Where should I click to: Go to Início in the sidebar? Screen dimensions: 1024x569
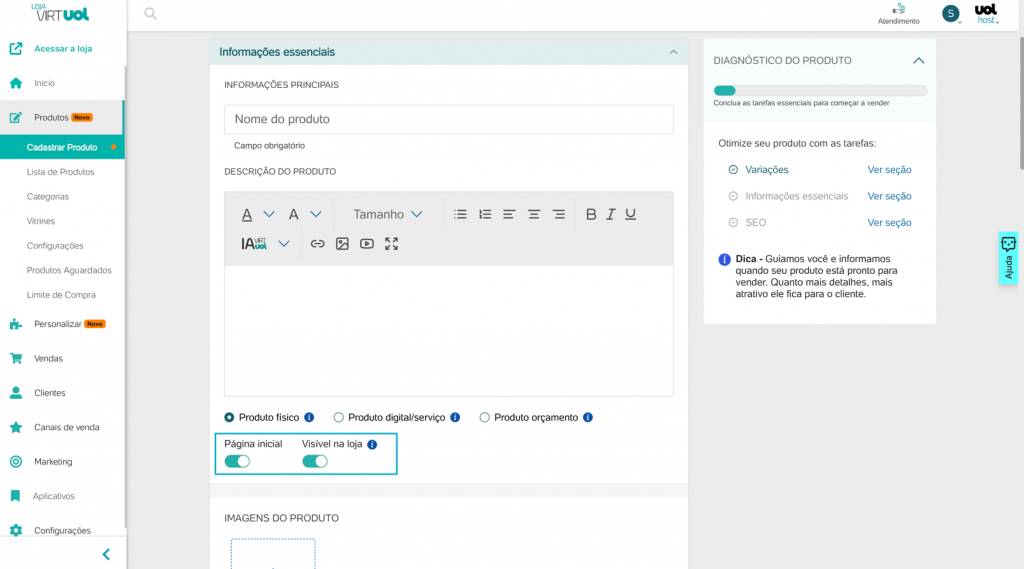(x=44, y=83)
